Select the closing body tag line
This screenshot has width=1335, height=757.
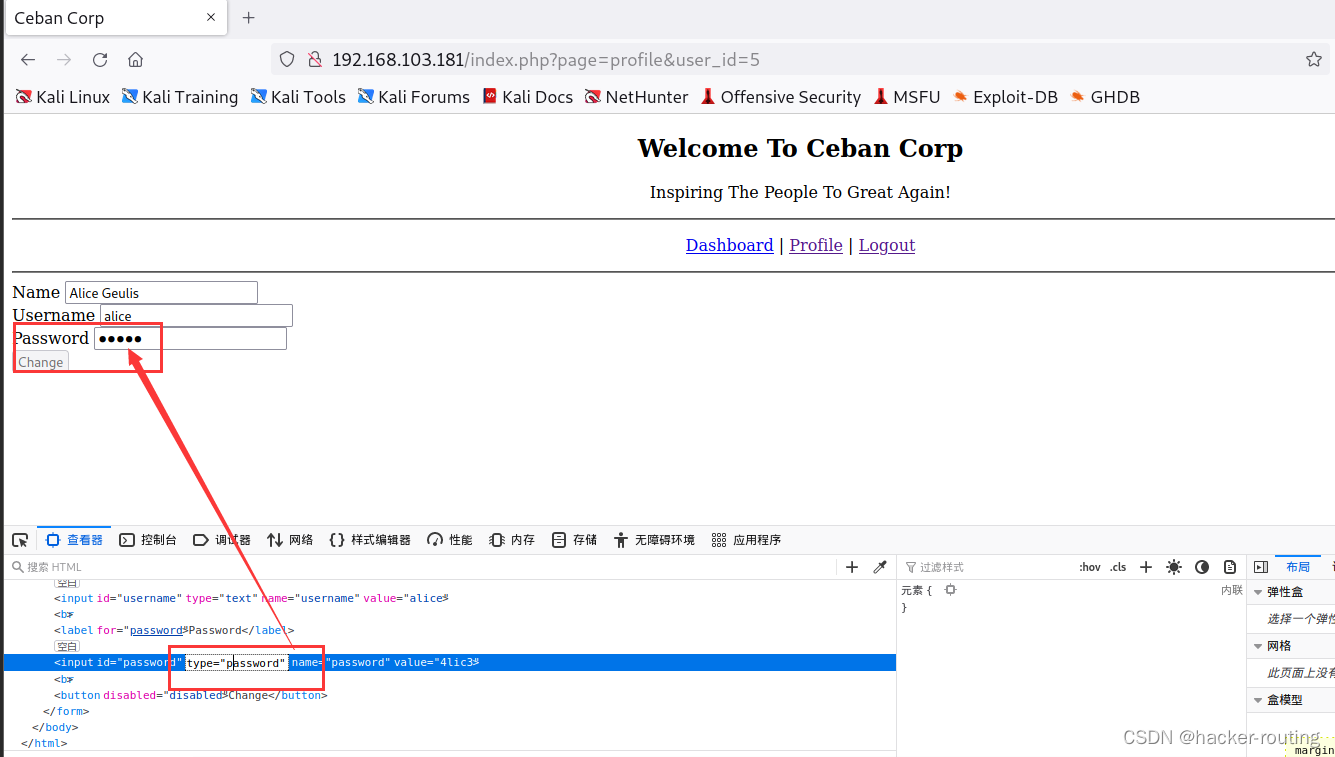click(55, 727)
